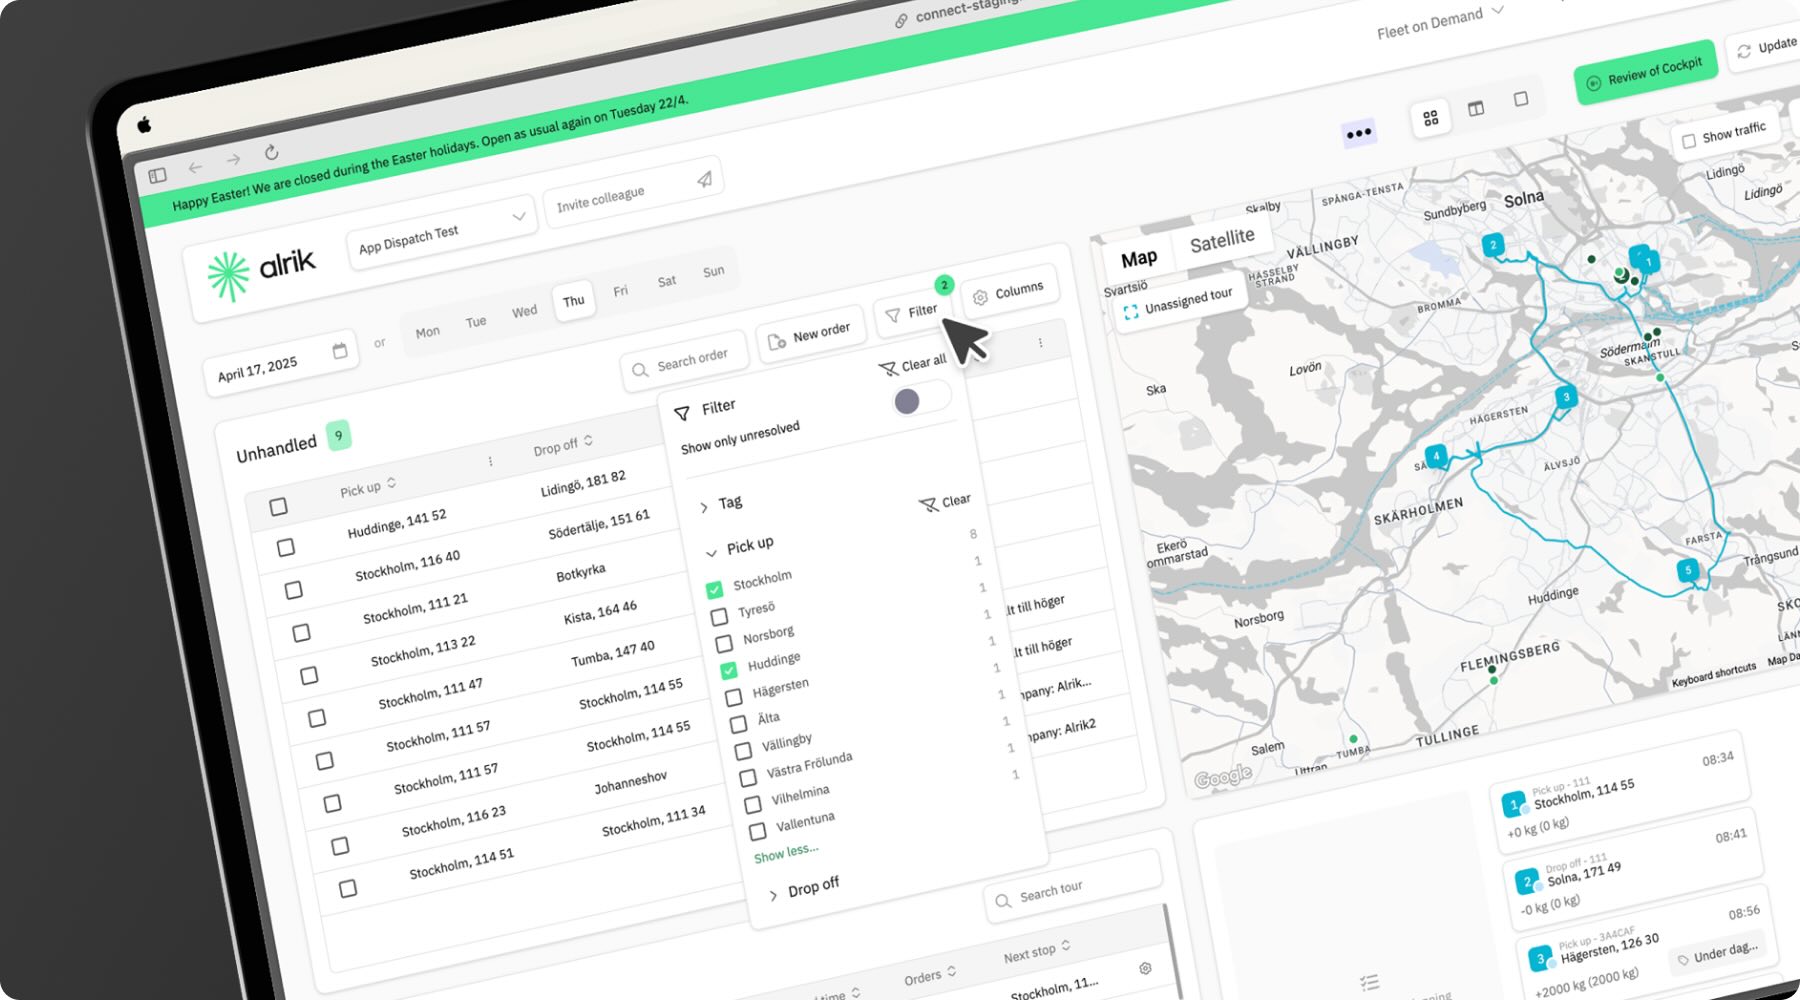The width and height of the screenshot is (1800, 1000).
Task: Click the Unassigned tour map button
Action: pyautogui.click(x=1178, y=302)
